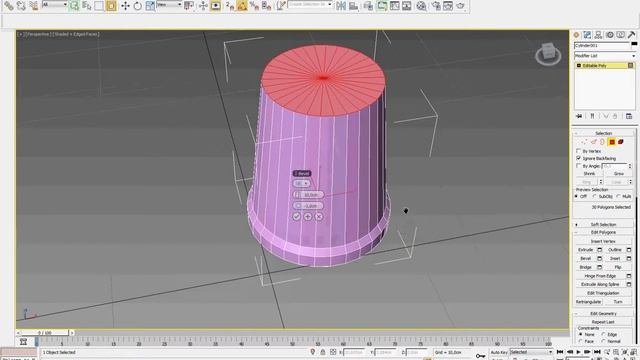Viewport: 640px width, 360px height.
Task: Click the Render teapot icon
Action: [460, 6]
